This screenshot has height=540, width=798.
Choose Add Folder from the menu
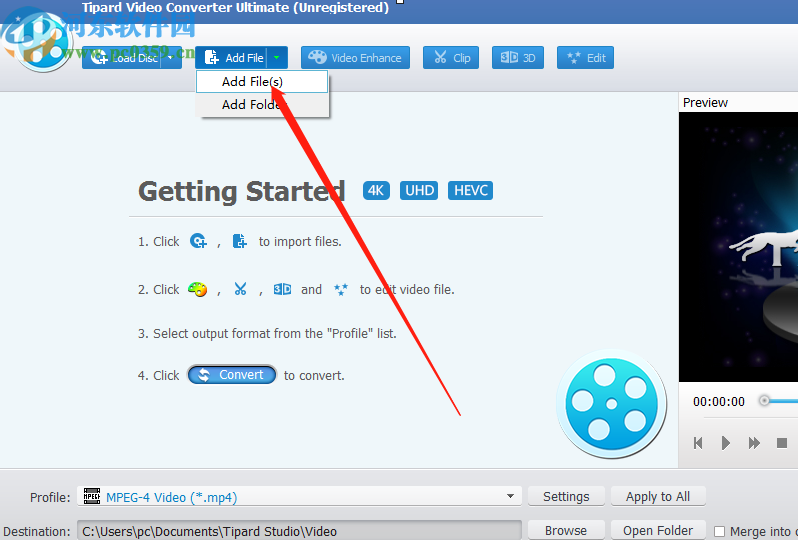(262, 104)
